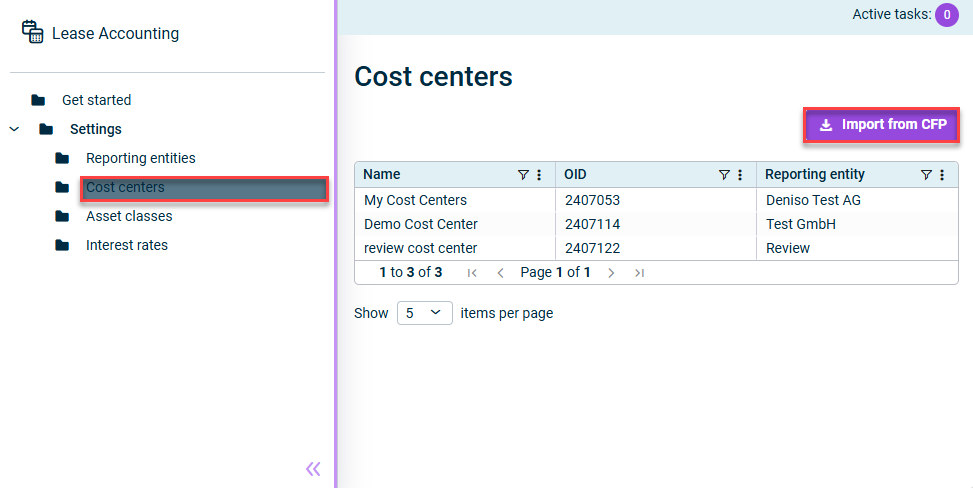Click the Lease Accounting calendar icon

click(x=33, y=33)
